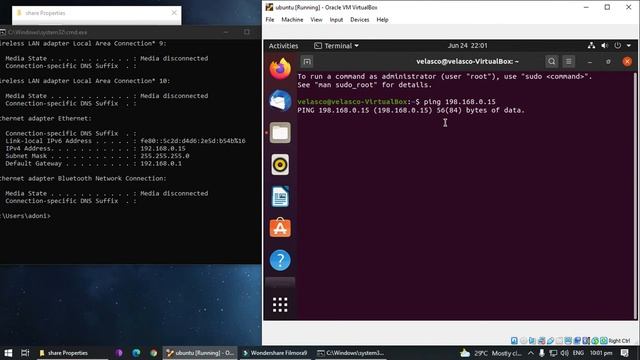Screen dimensions: 640x360
Task: Click the Right Ctrl host key label
Action: [x=619, y=341]
